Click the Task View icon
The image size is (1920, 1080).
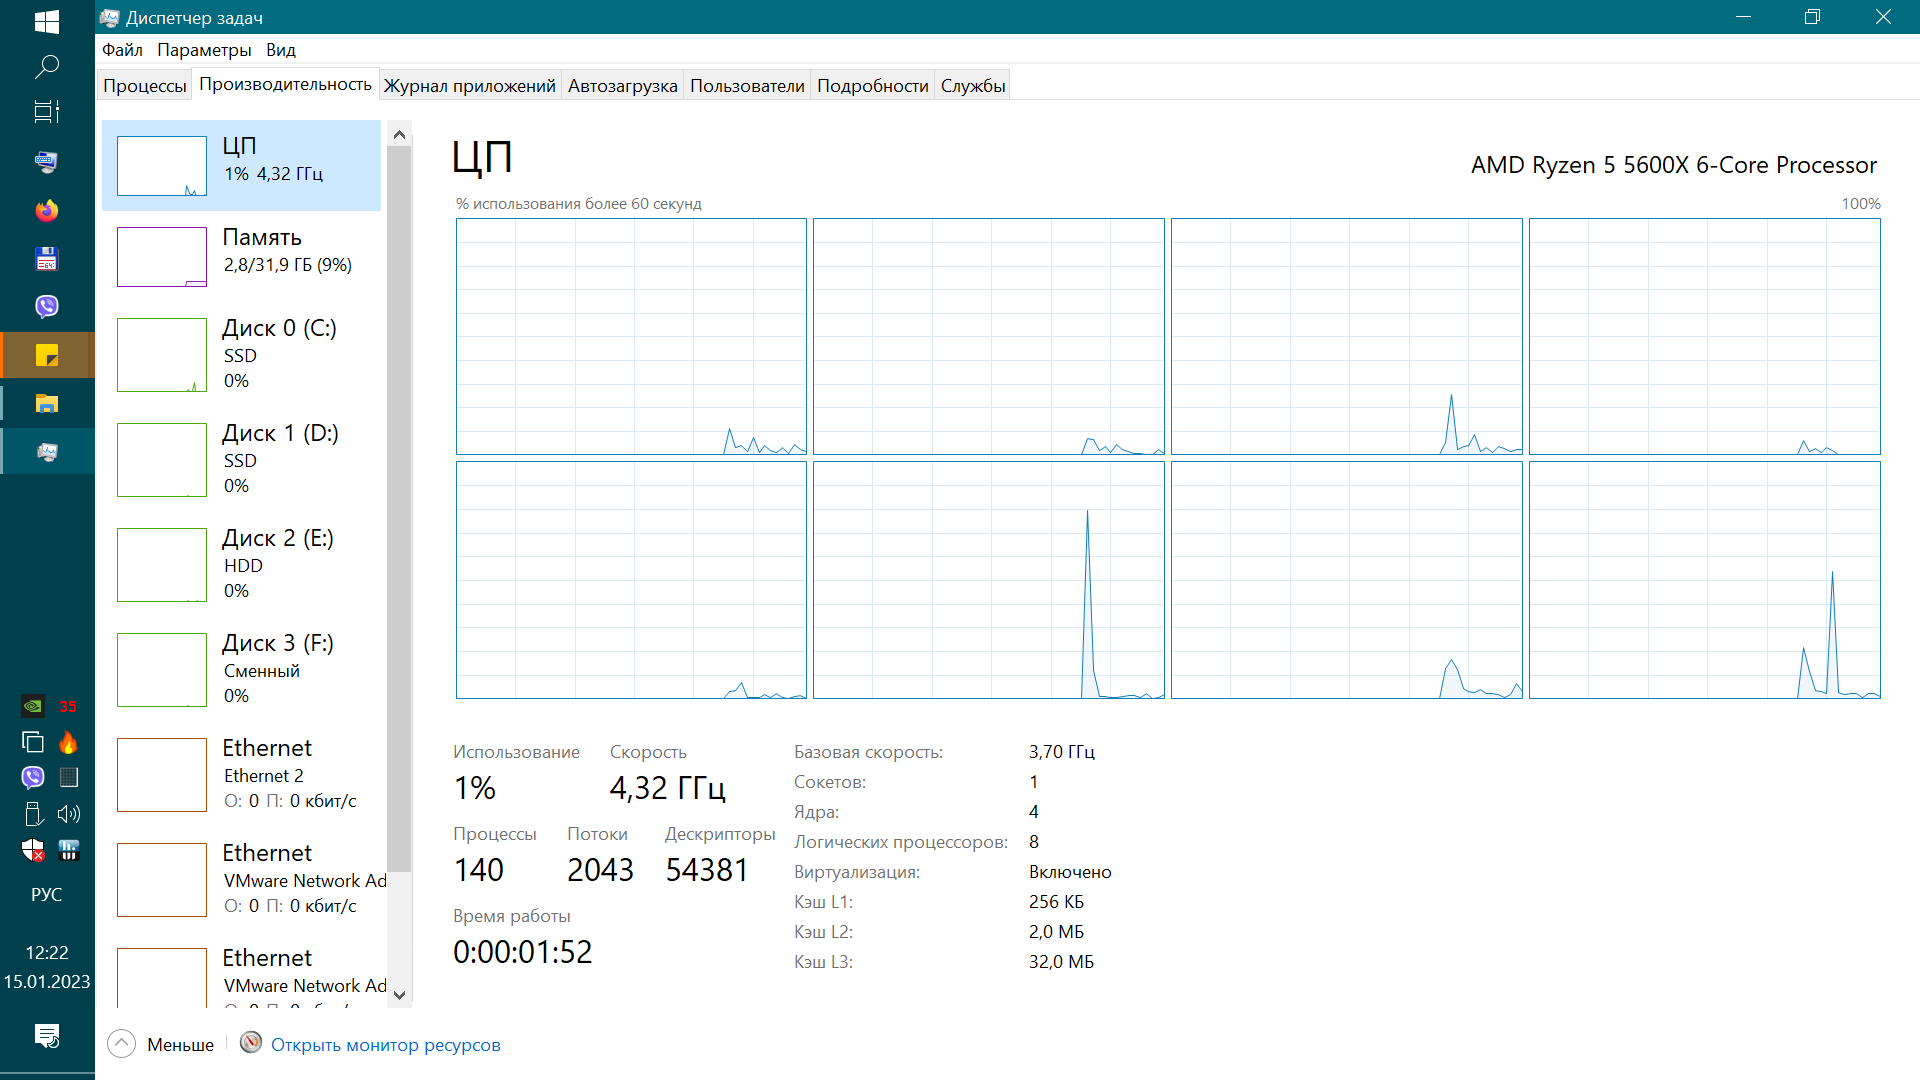[x=47, y=112]
